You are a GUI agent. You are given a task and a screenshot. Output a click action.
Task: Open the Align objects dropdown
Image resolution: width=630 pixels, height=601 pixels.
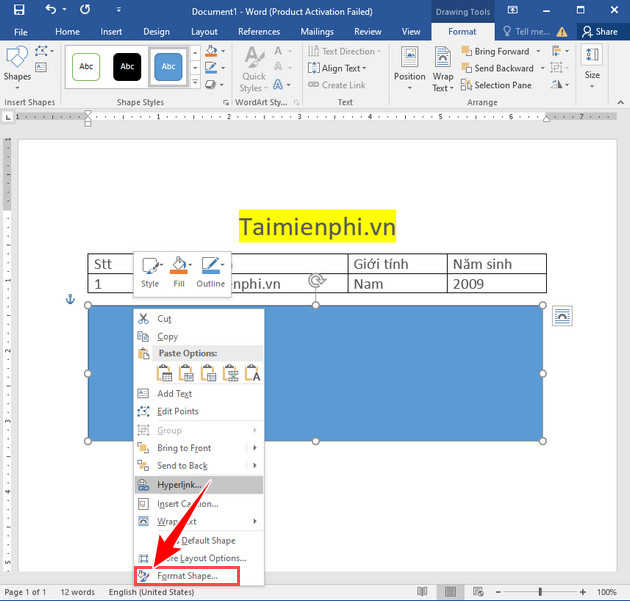coord(560,51)
